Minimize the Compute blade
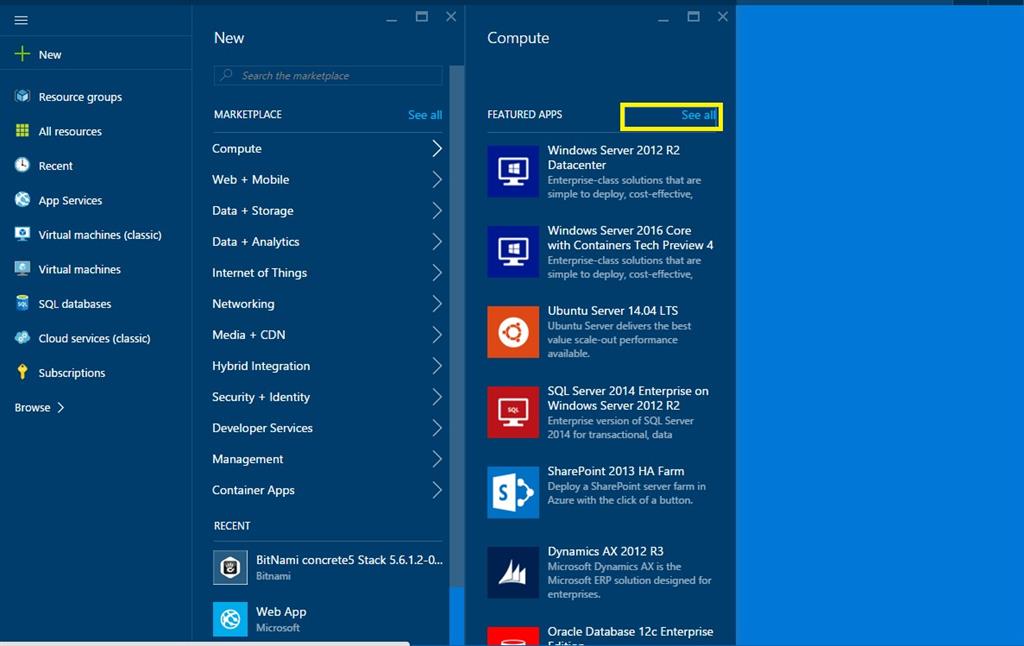Viewport: 1024px width, 646px height. [663, 20]
